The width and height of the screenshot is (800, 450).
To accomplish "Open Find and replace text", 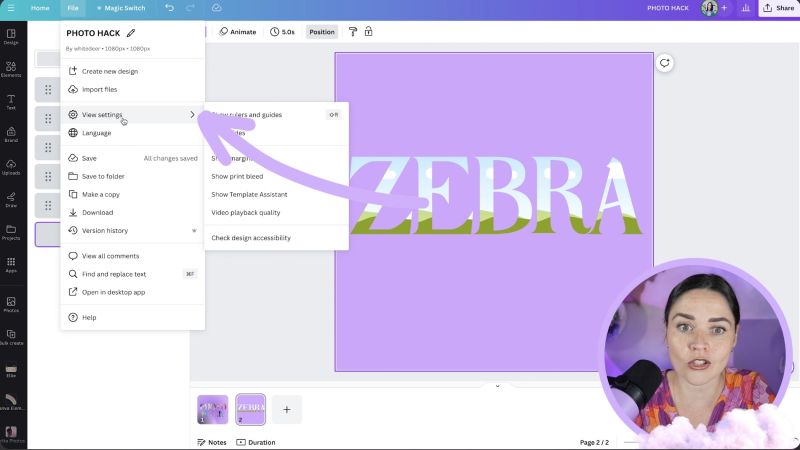I will point(133,274).
